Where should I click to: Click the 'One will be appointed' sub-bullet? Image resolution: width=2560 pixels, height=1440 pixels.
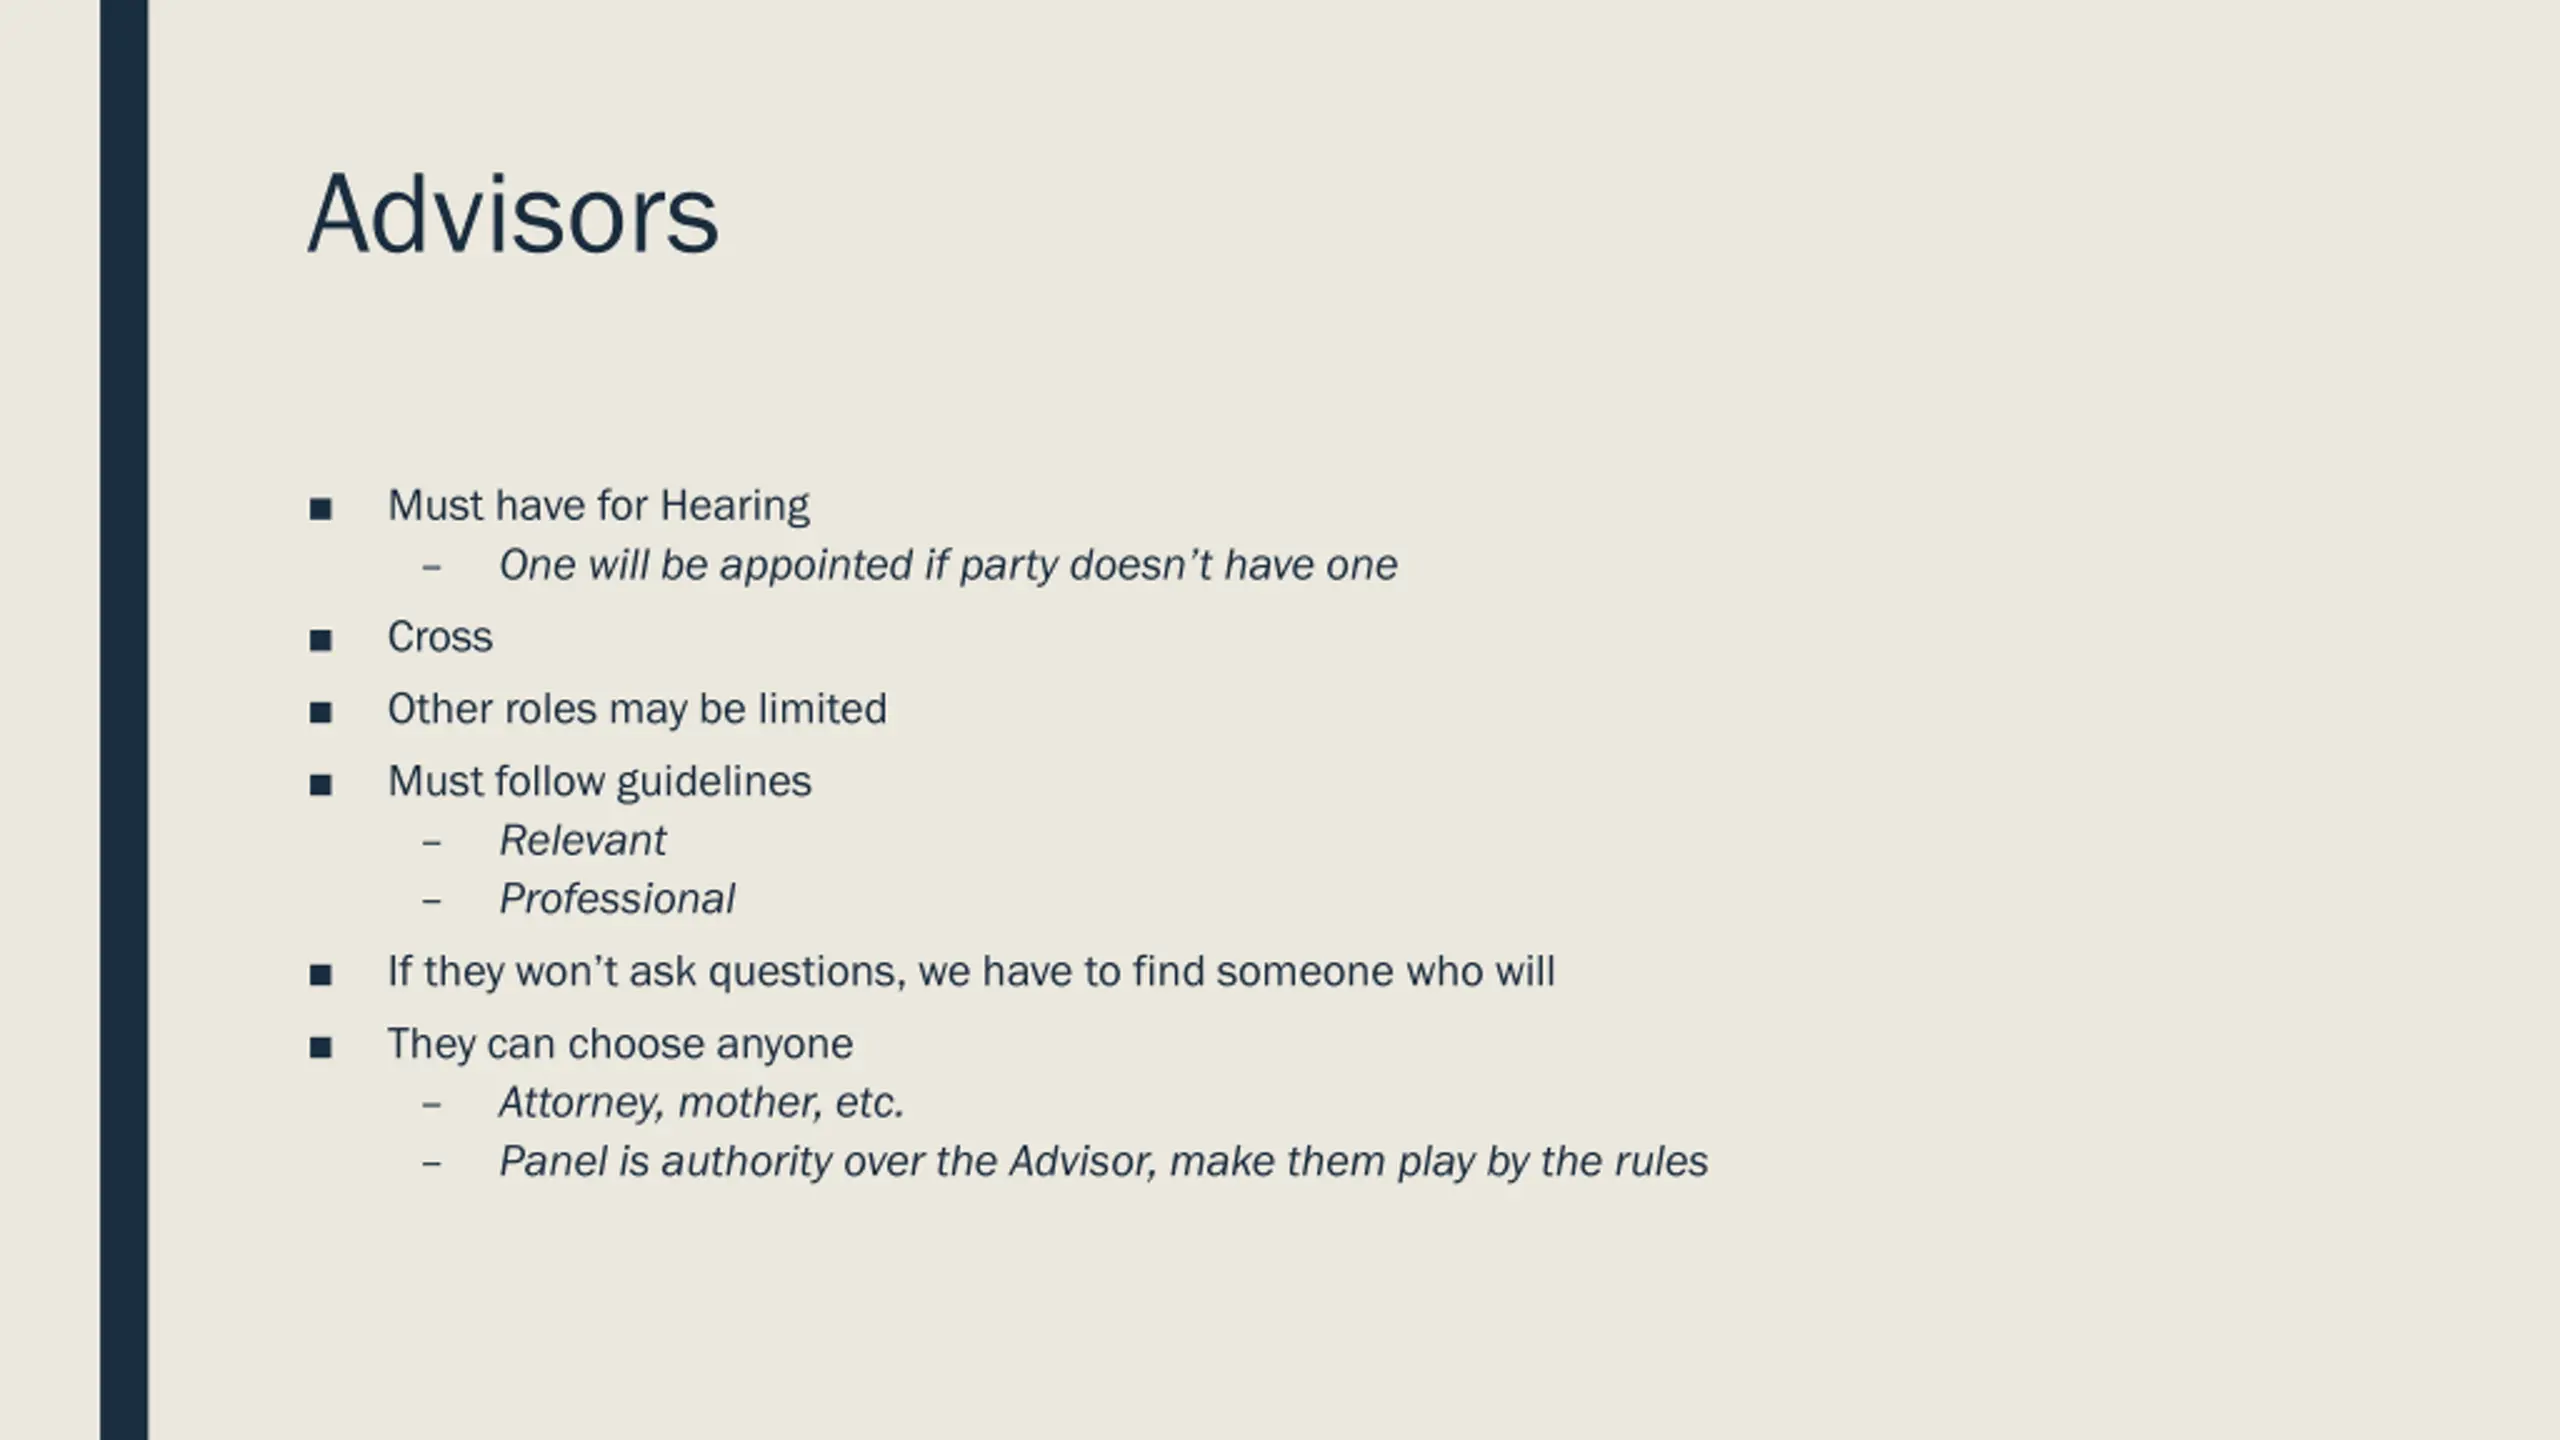947,566
